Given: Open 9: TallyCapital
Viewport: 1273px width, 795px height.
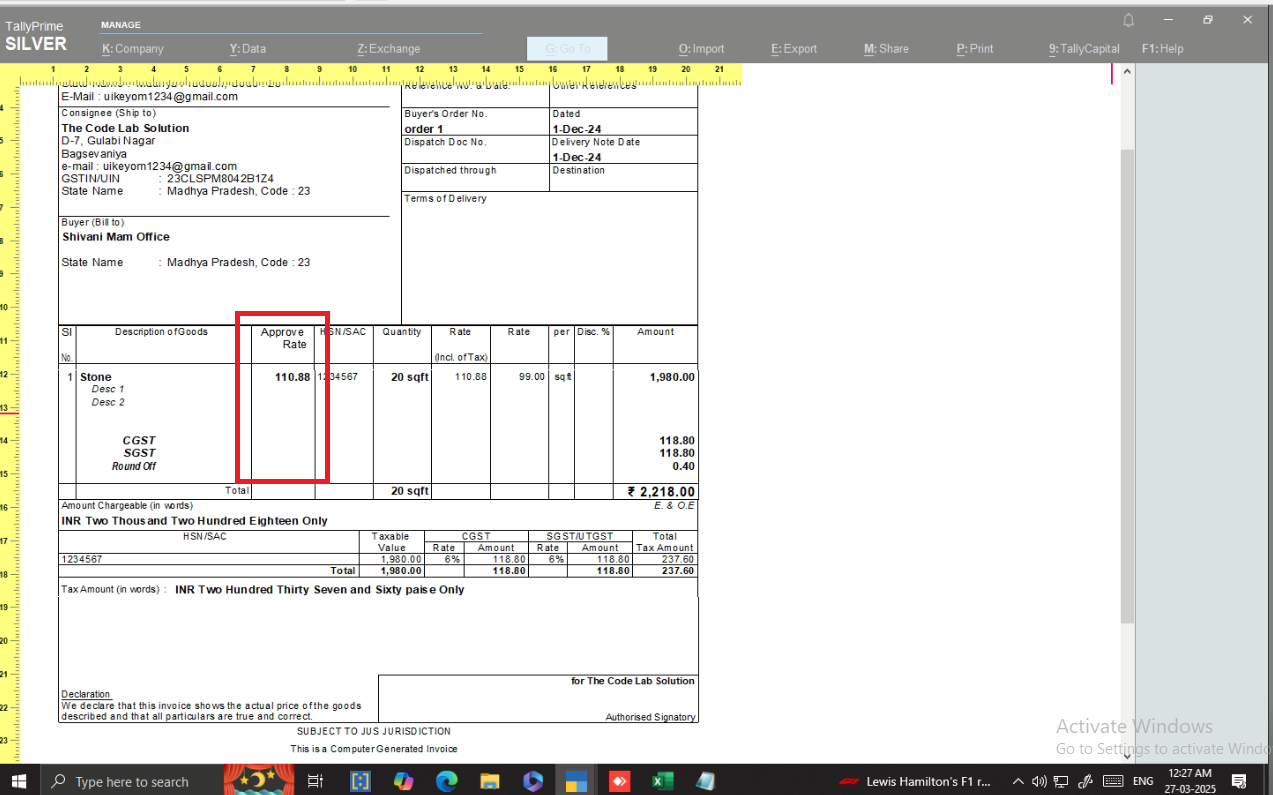Looking at the screenshot, I should tap(1084, 48).
